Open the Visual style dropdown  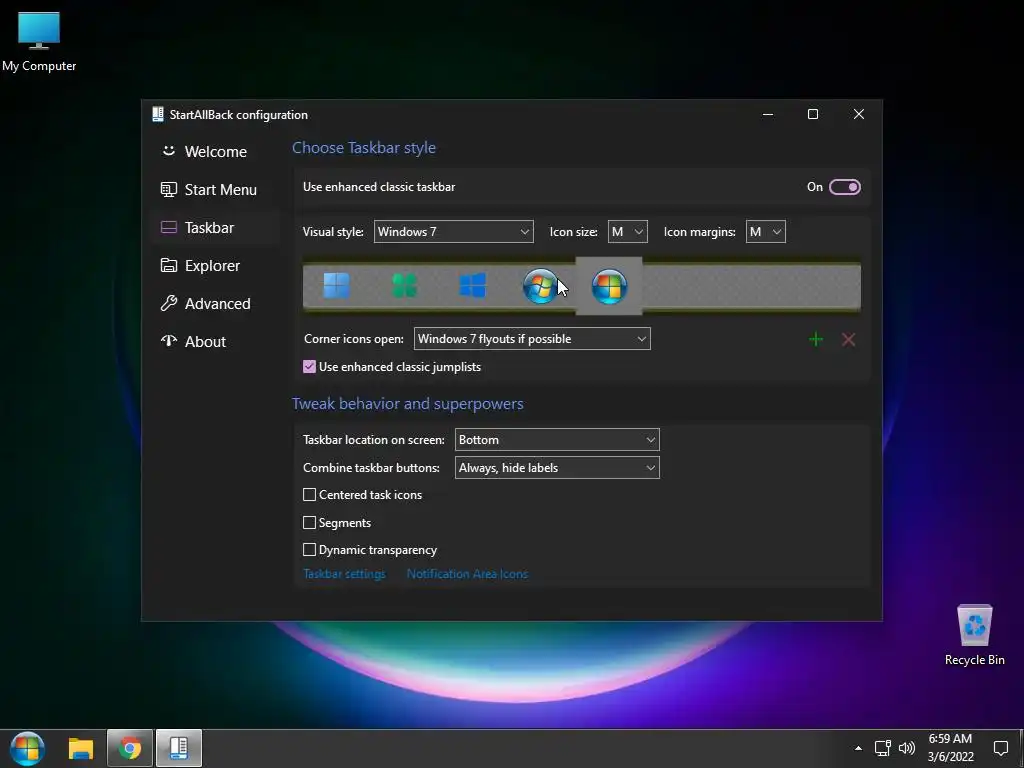click(x=453, y=232)
